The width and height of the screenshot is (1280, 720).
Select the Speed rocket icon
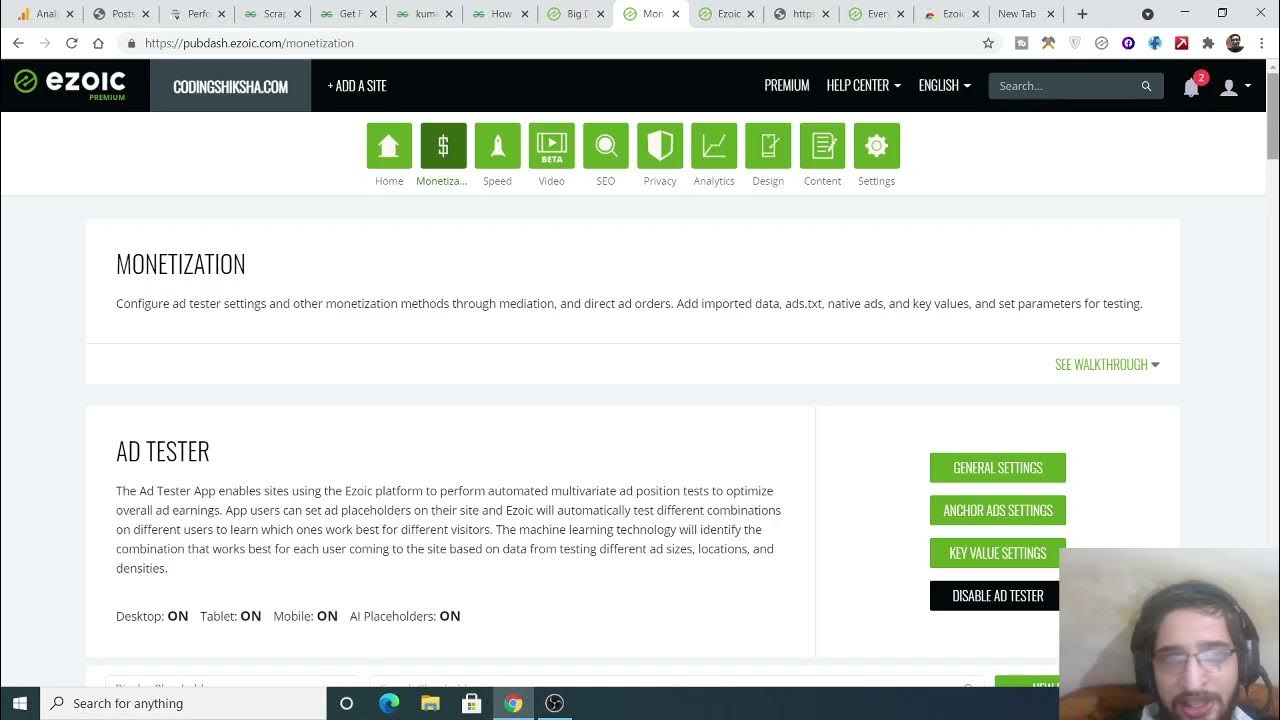pyautogui.click(x=497, y=146)
